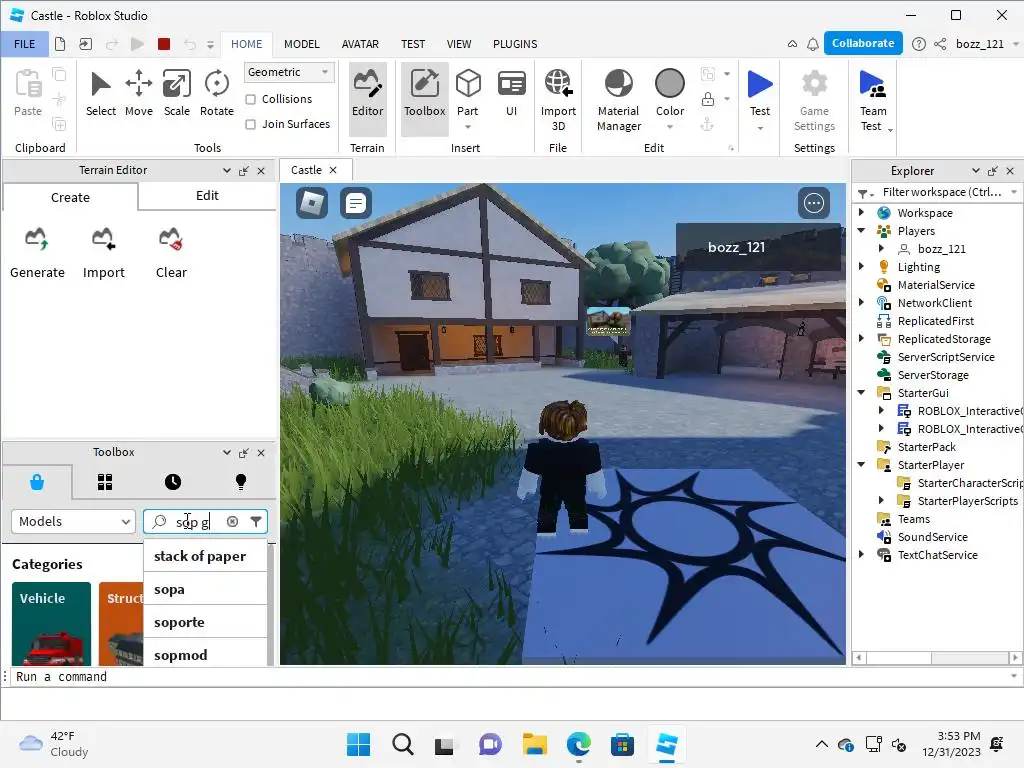Viewport: 1024px width, 768px height.
Task: Open Toolbox Creations lightbulb tab
Action: [x=241, y=482]
